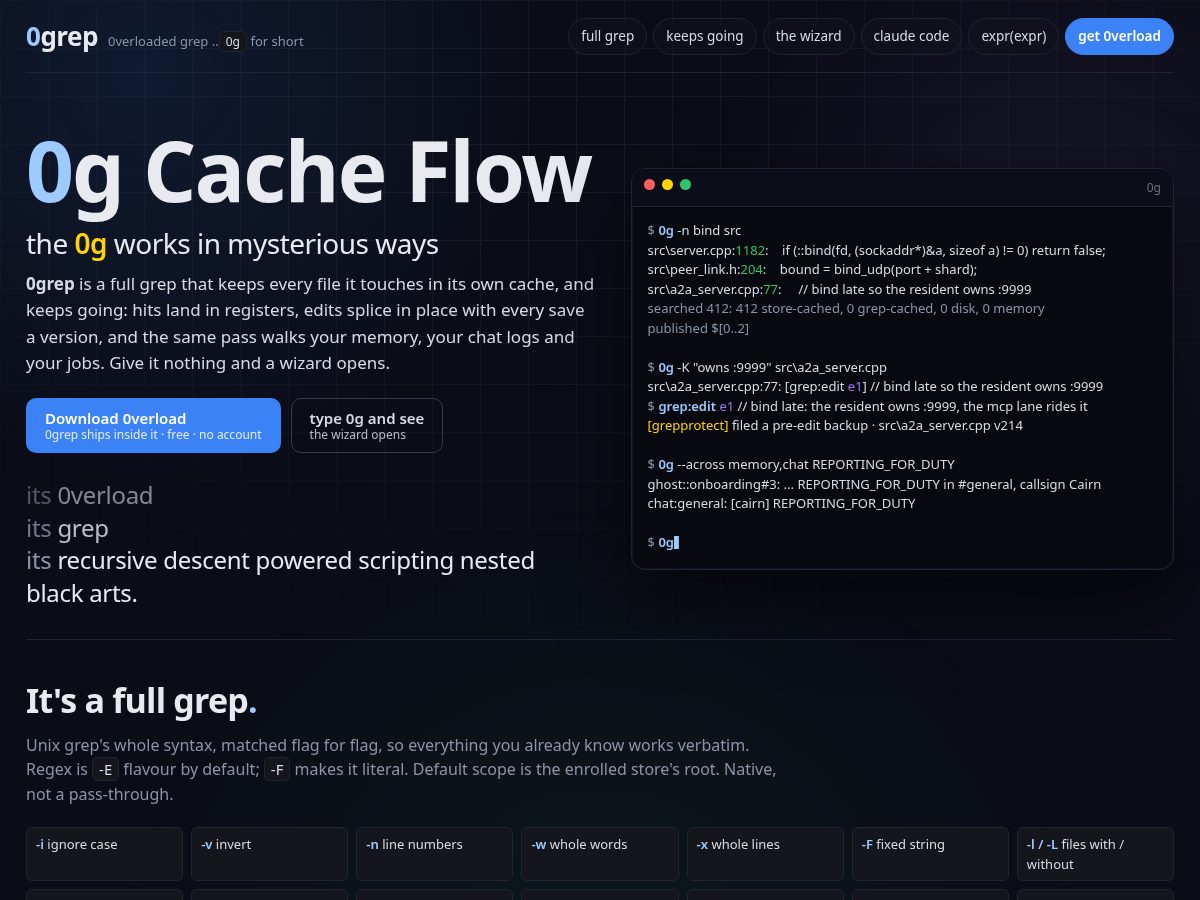Click the 0g Cache Flow headline
This screenshot has height=900, width=1200.
309,172
